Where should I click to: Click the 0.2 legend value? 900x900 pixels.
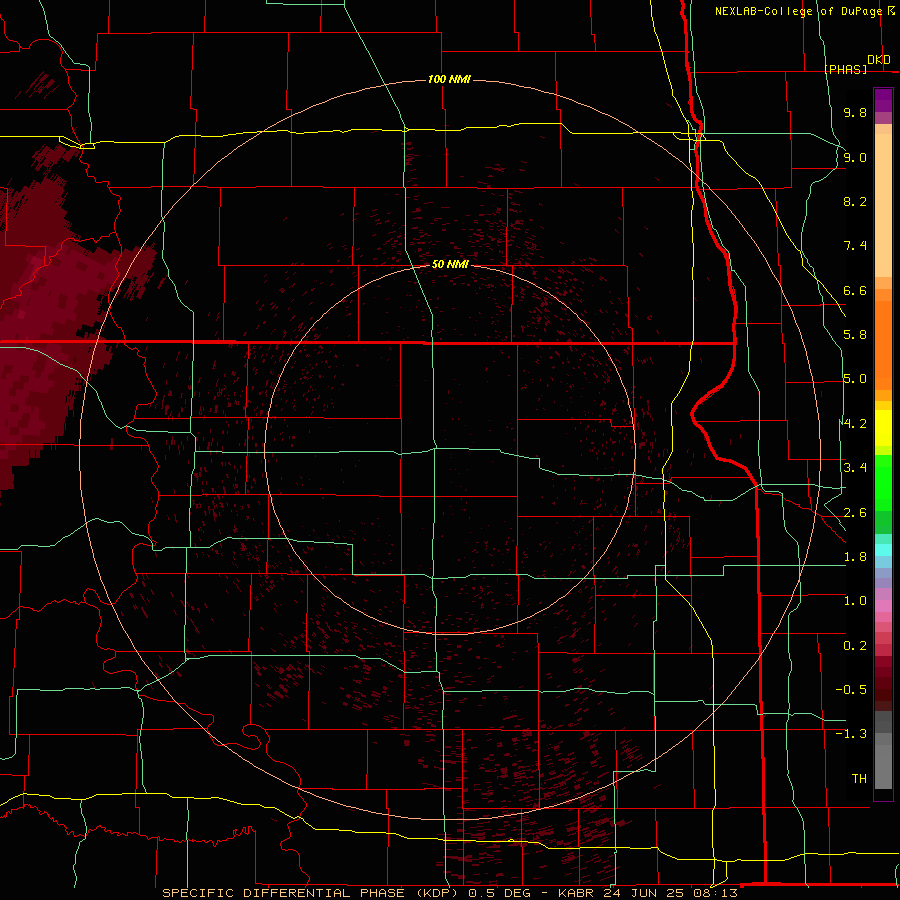(x=855, y=646)
